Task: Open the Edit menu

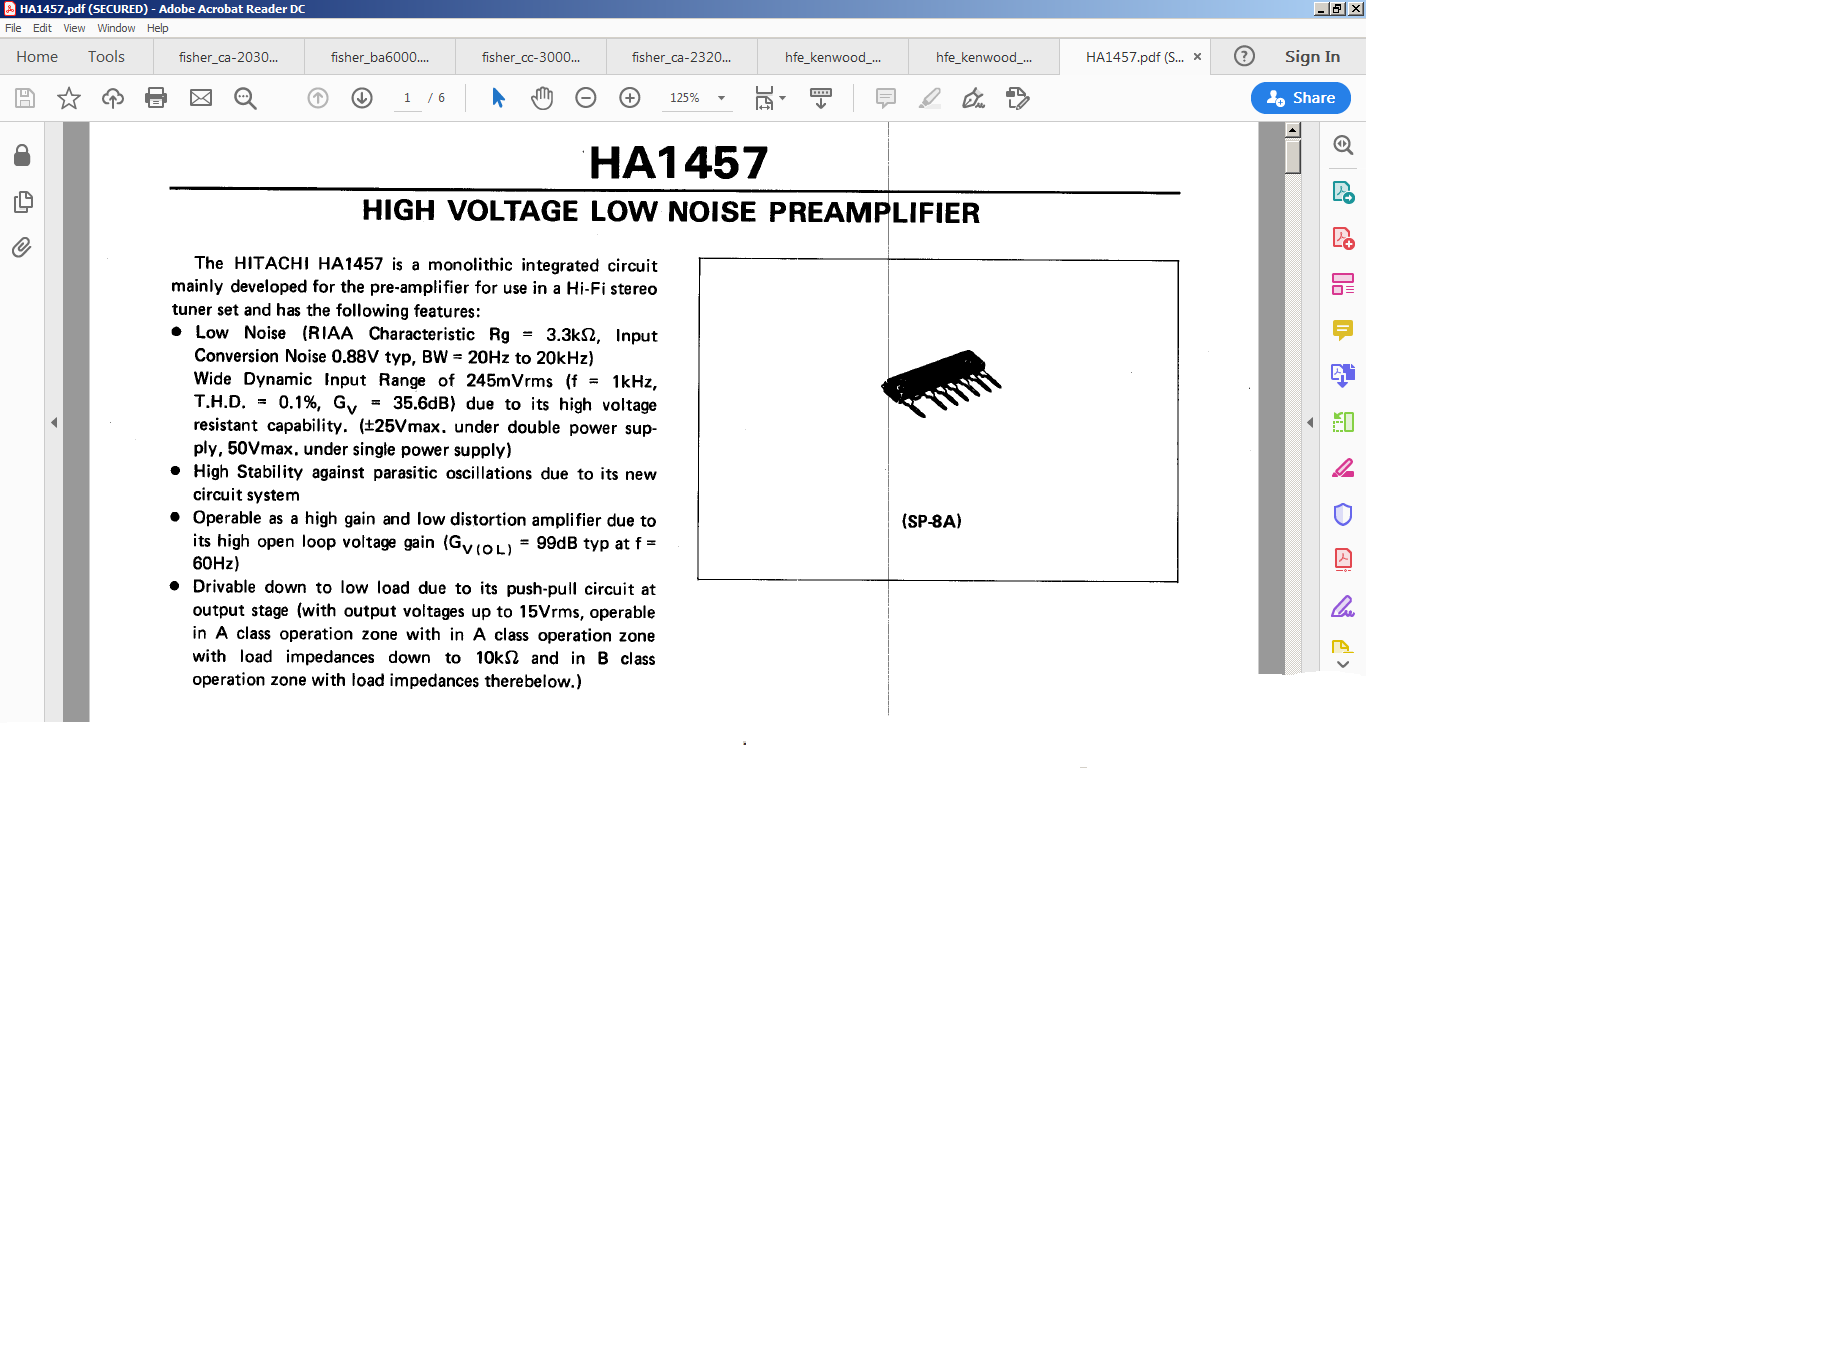Action: (42, 28)
